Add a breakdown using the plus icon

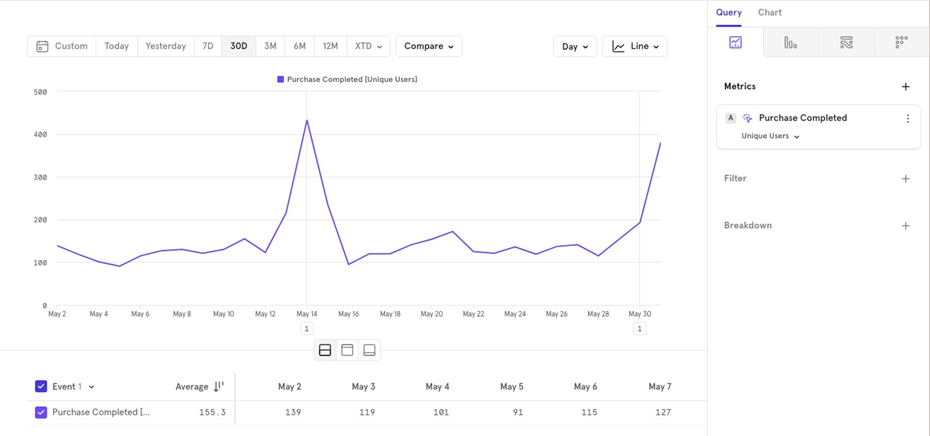click(905, 226)
